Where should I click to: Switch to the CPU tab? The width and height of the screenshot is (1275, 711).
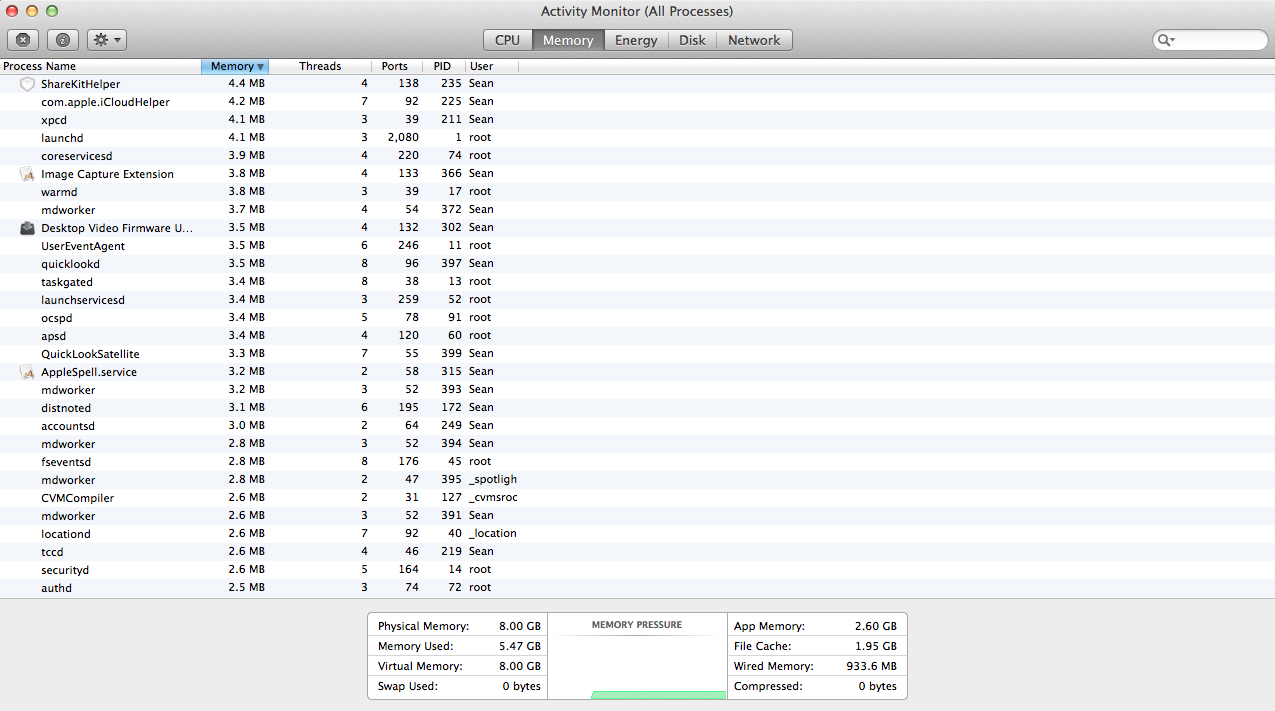pos(508,40)
